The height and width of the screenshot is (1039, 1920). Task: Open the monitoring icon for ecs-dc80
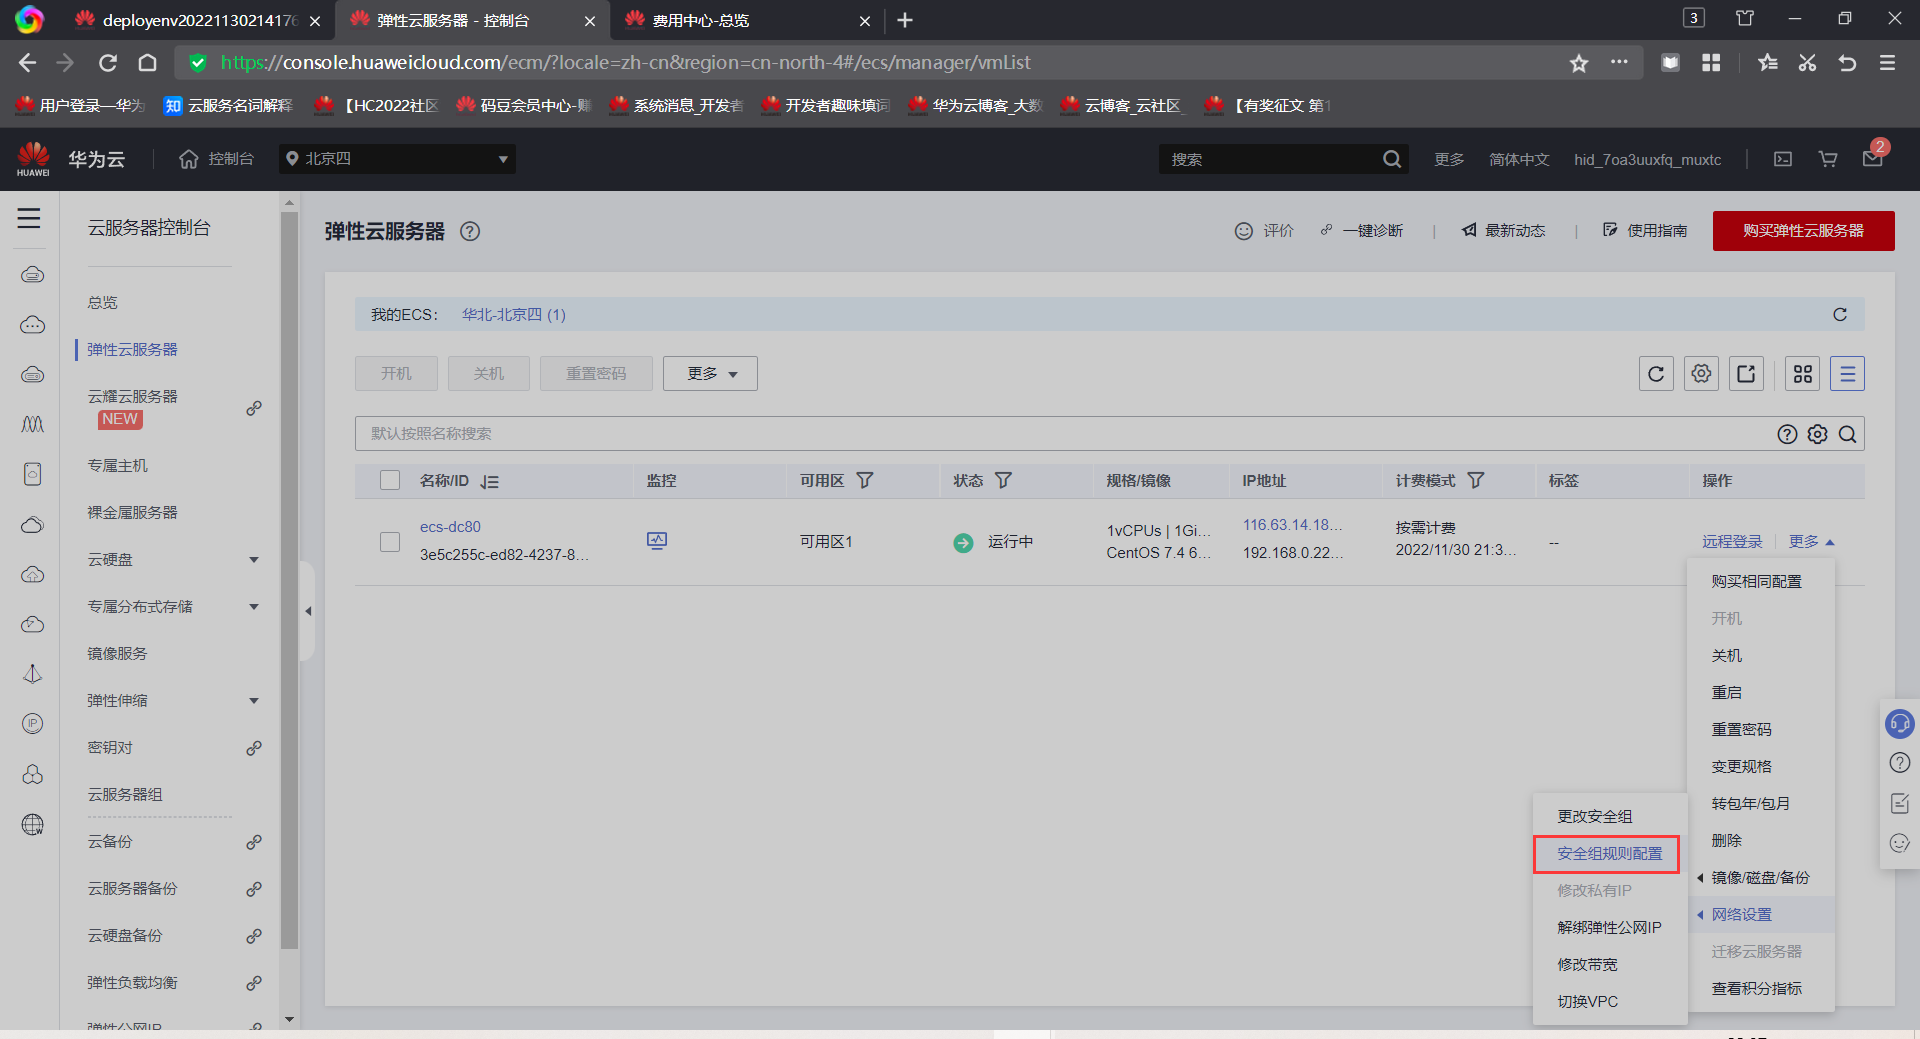(657, 541)
